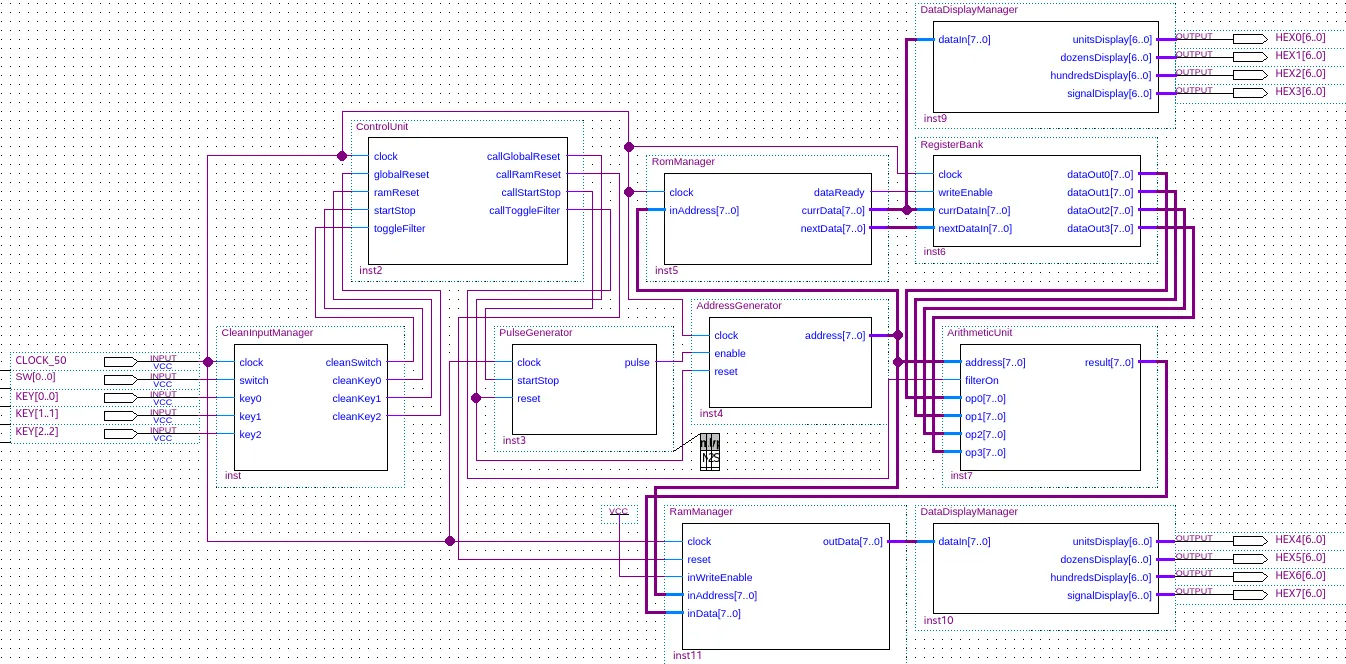Select the KEY[0..0] input pin symbol
The image size is (1346, 664).
121,397
